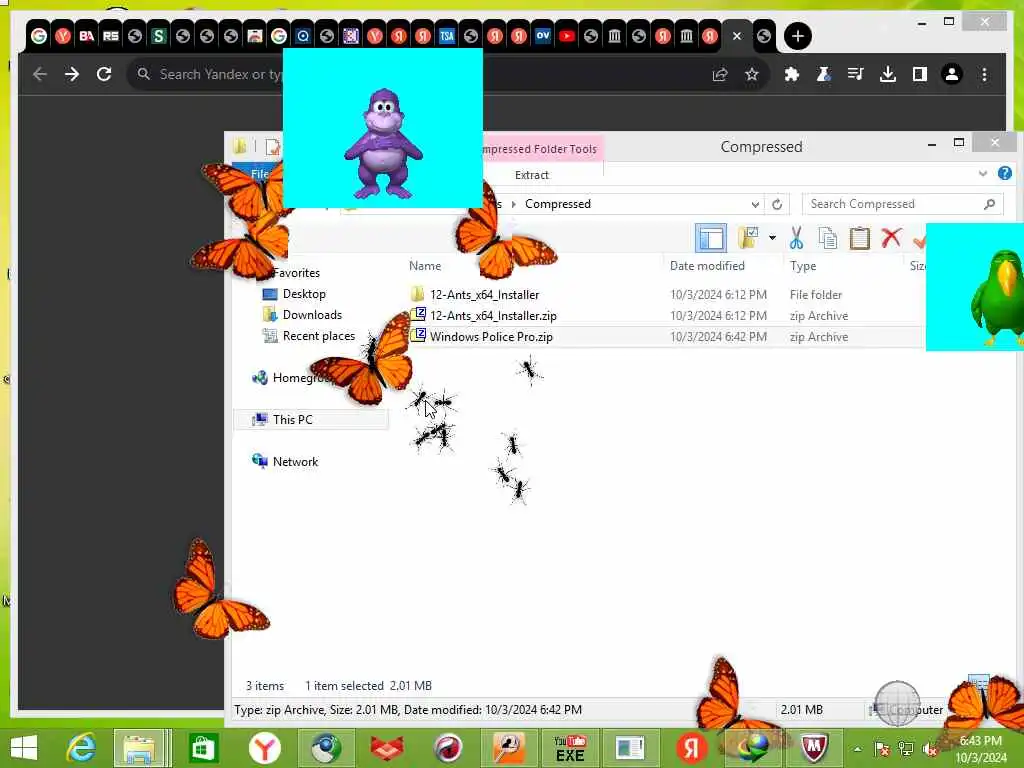Select the Windows Police Pro.zip file

pyautogui.click(x=491, y=337)
